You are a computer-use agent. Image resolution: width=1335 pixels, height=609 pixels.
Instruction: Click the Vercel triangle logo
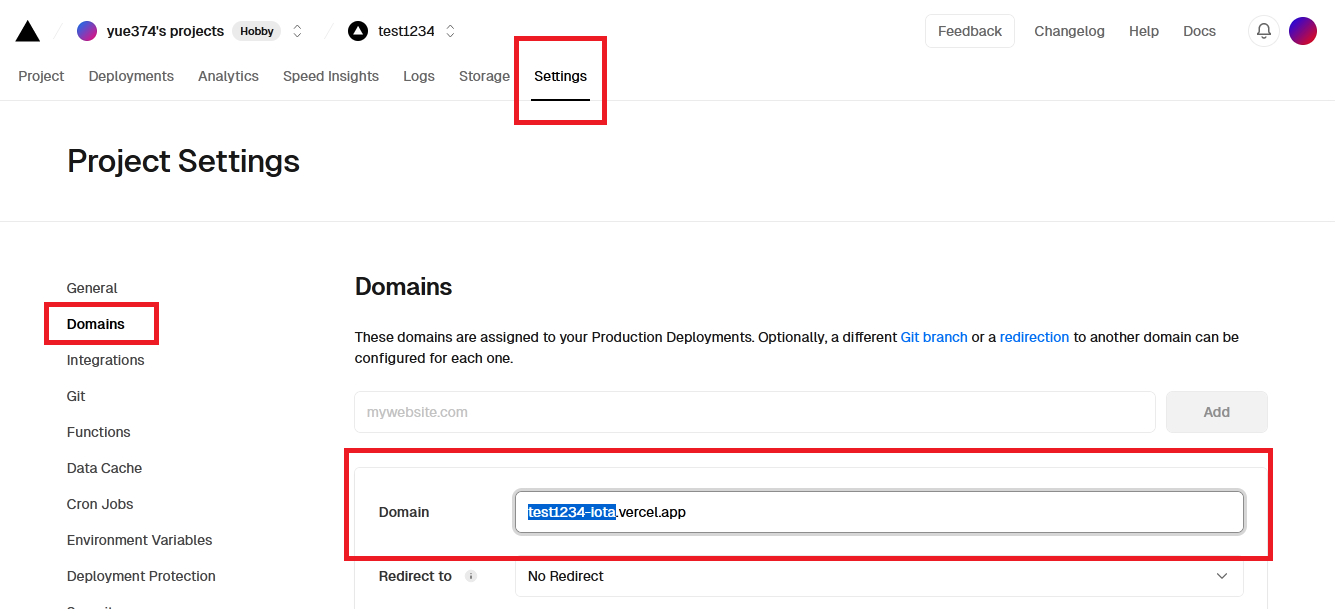click(28, 31)
